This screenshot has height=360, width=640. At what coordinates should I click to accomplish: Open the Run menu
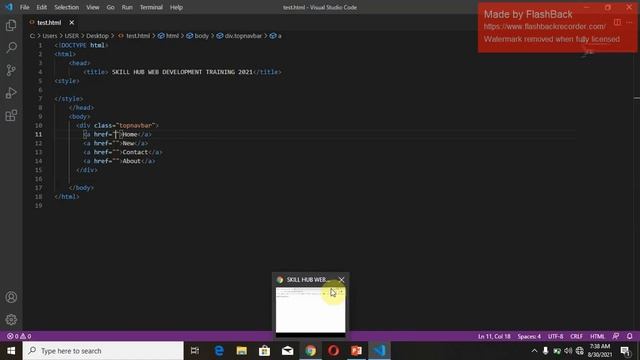pos(127,7)
